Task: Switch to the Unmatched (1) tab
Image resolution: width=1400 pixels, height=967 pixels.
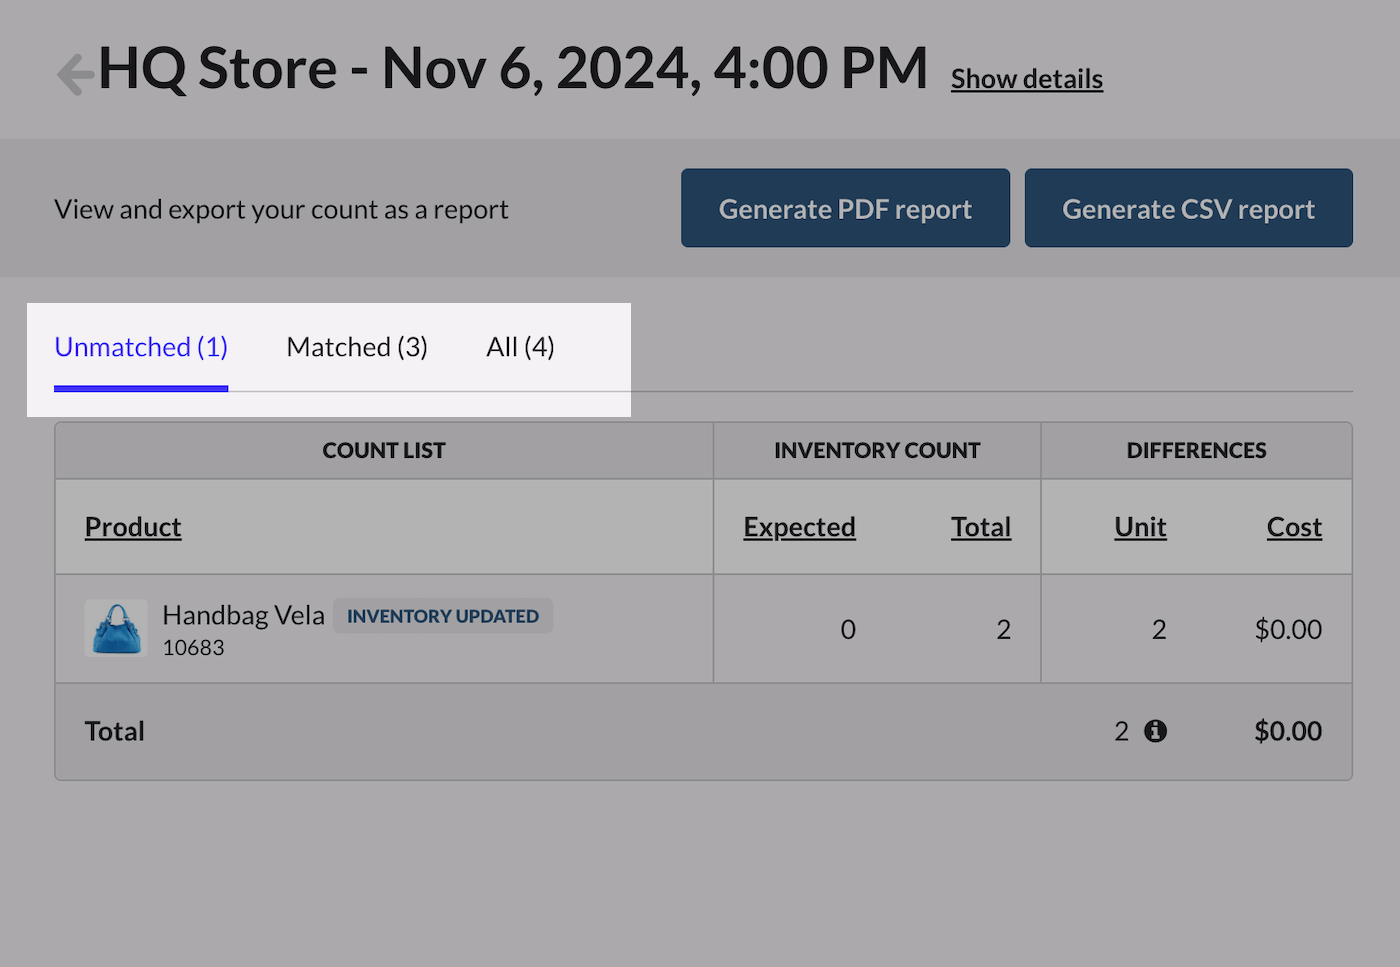Action: (x=141, y=347)
